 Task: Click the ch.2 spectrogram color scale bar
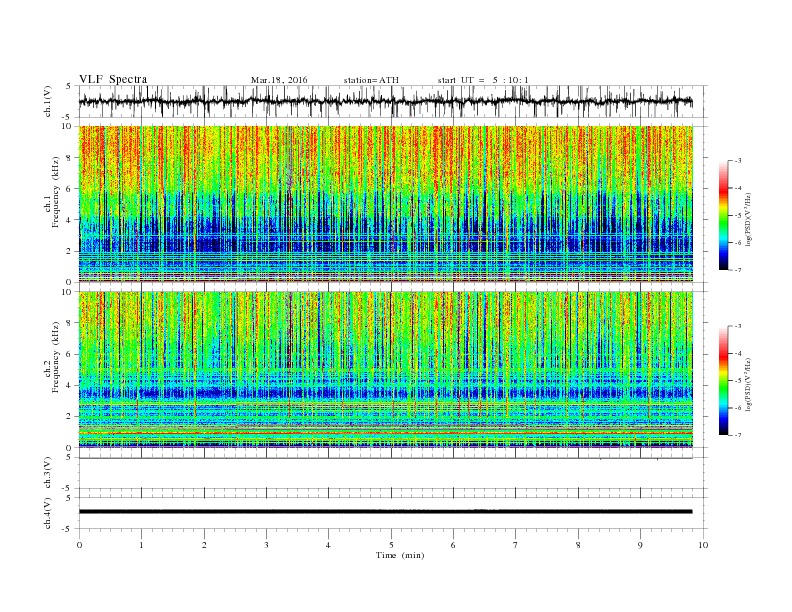tap(724, 381)
